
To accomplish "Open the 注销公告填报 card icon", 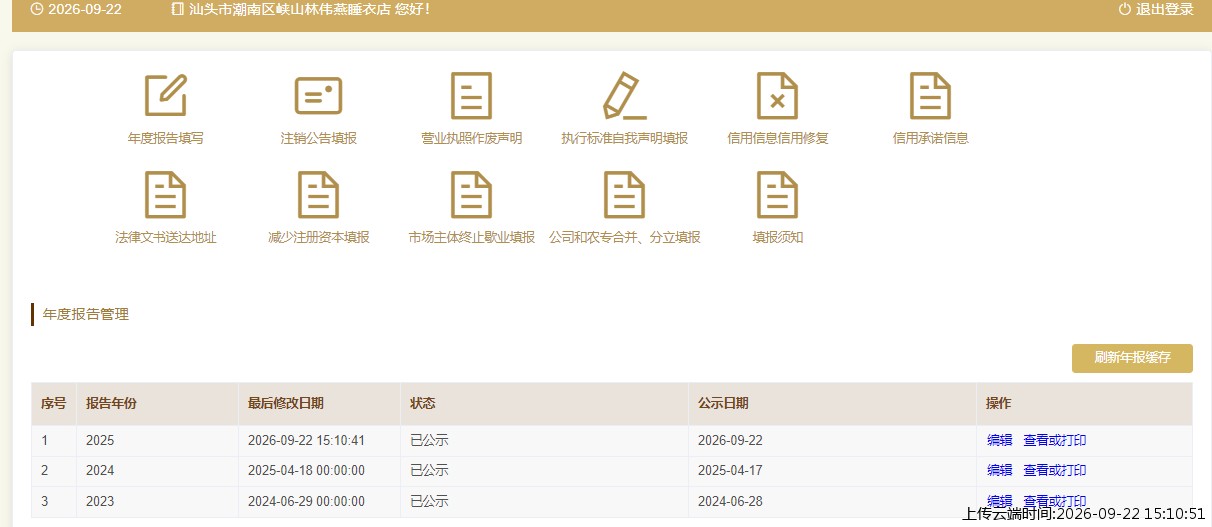I will tap(319, 96).
